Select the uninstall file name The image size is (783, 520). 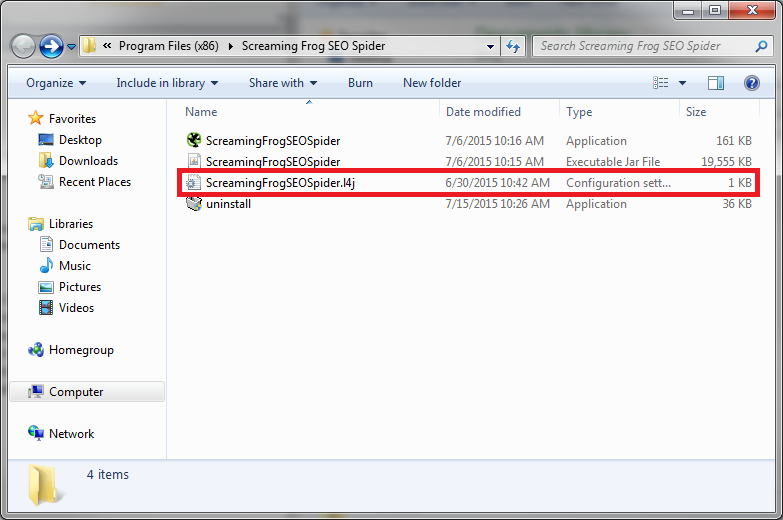pyautogui.click(x=228, y=204)
